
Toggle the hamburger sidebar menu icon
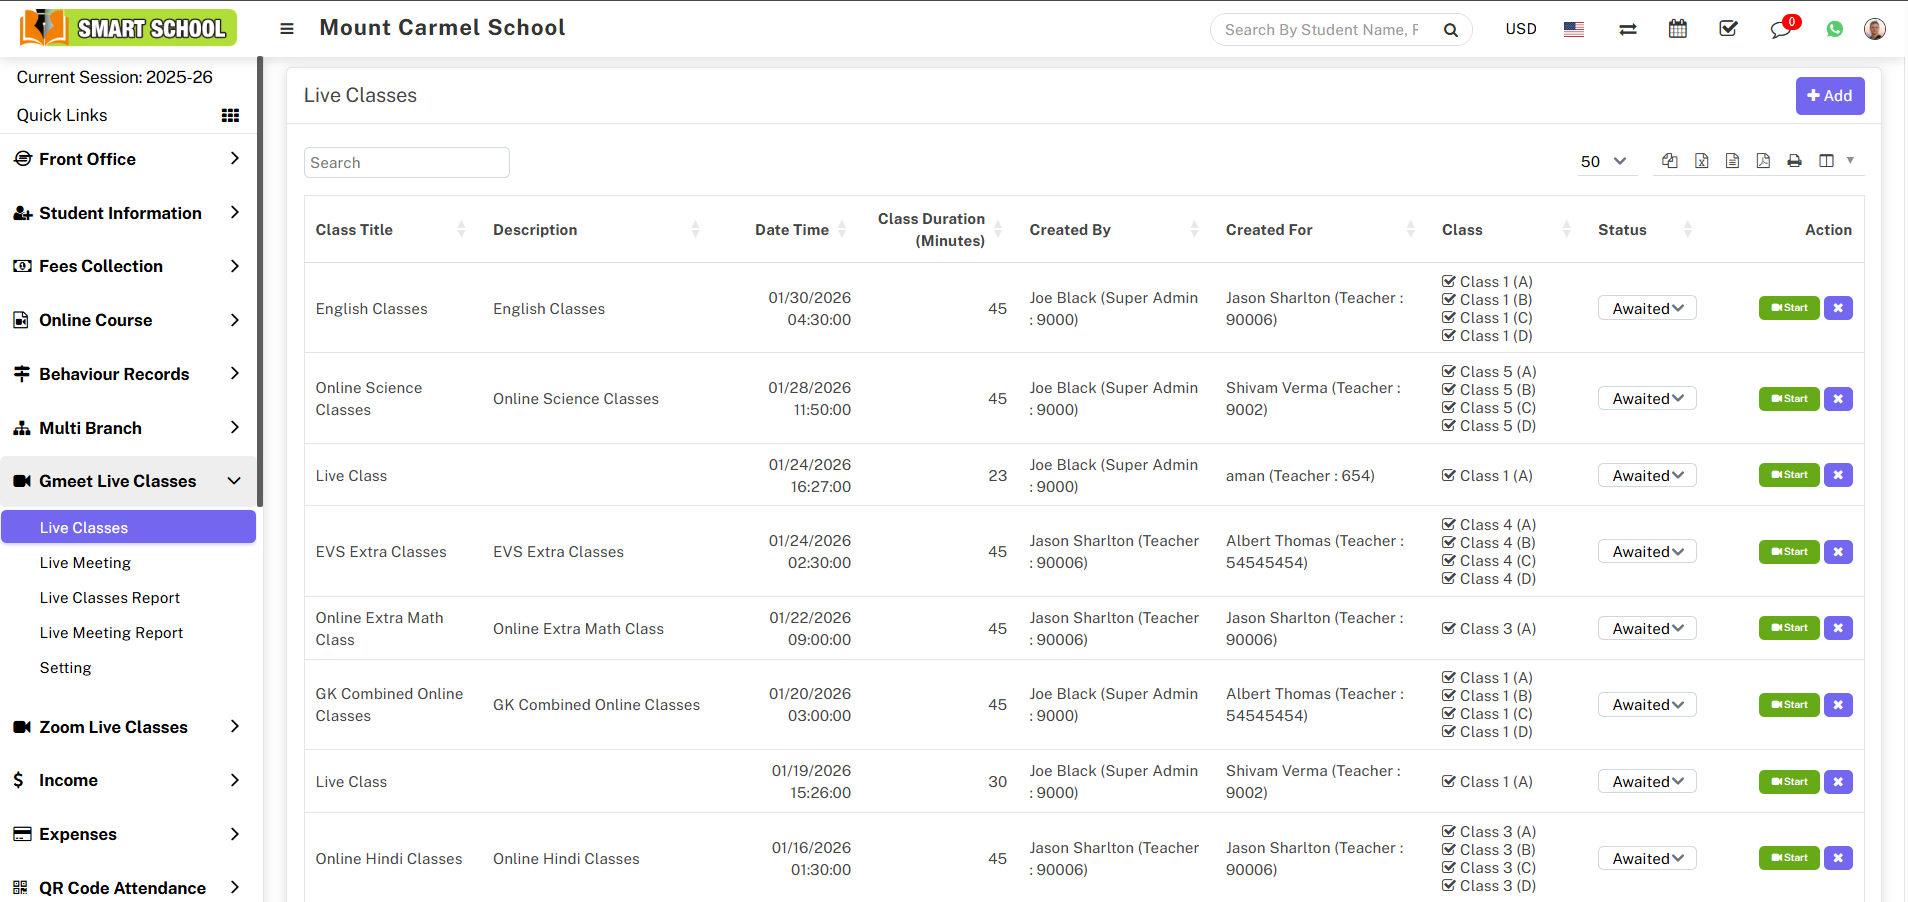click(x=287, y=29)
